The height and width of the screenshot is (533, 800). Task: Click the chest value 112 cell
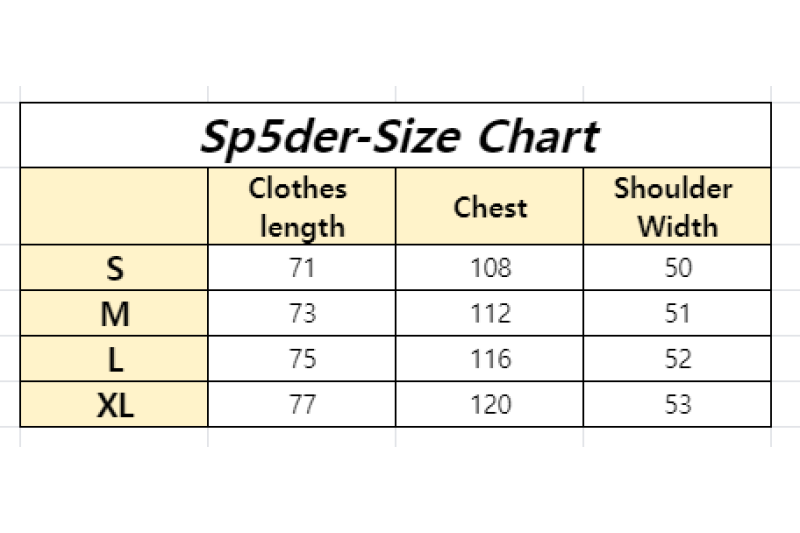pos(490,314)
